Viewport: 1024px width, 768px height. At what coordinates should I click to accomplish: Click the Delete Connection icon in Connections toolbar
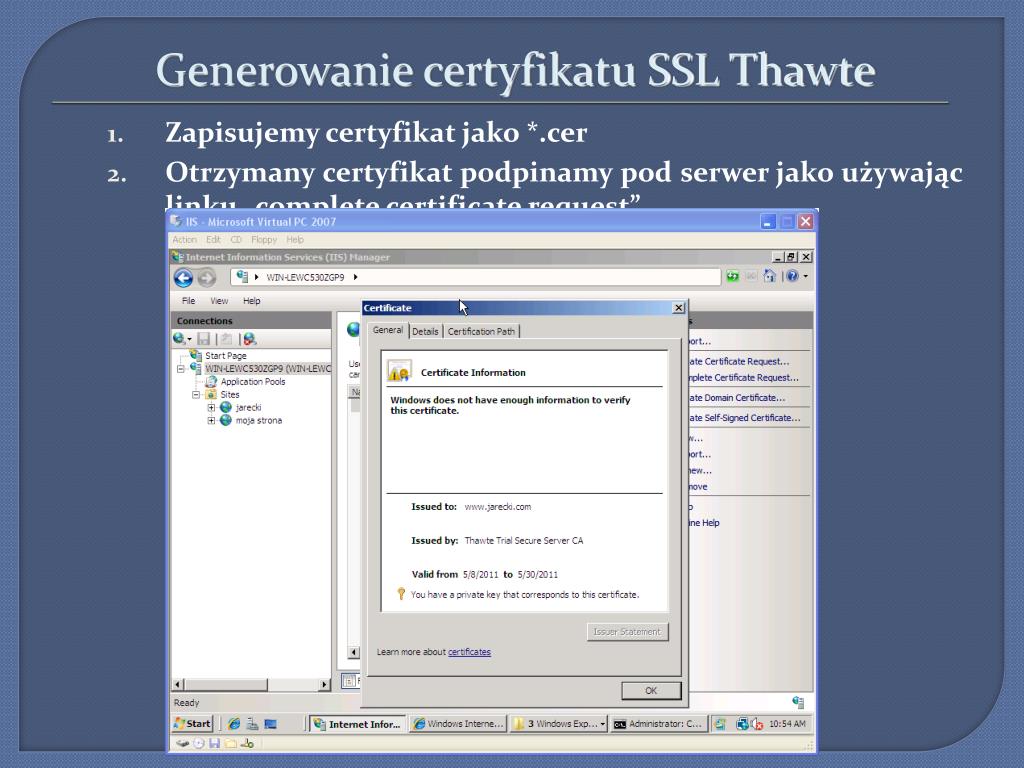249,339
